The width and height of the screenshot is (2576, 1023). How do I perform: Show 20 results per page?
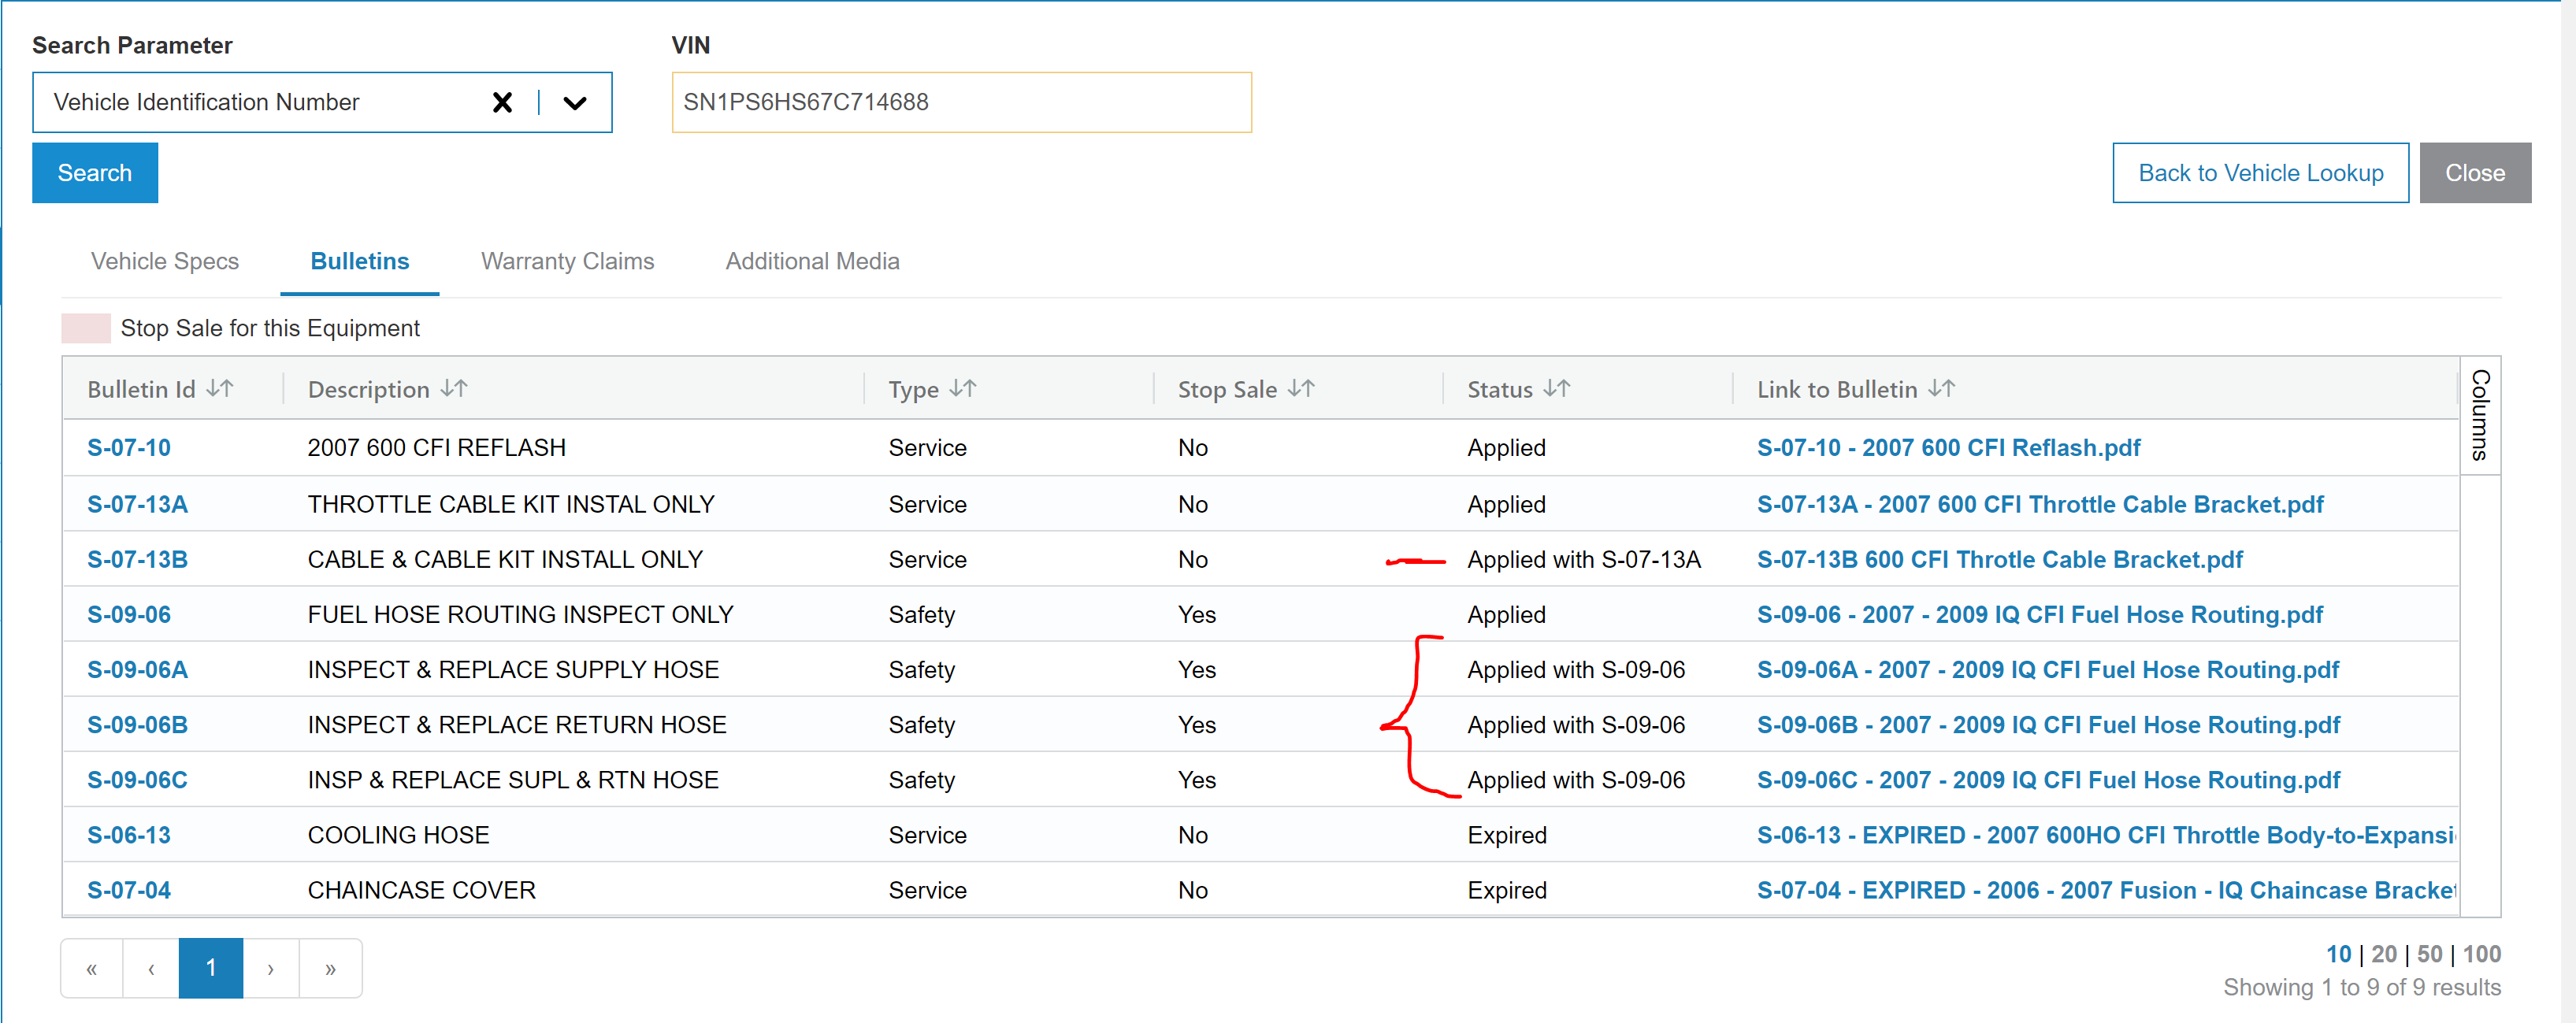(x=2384, y=954)
